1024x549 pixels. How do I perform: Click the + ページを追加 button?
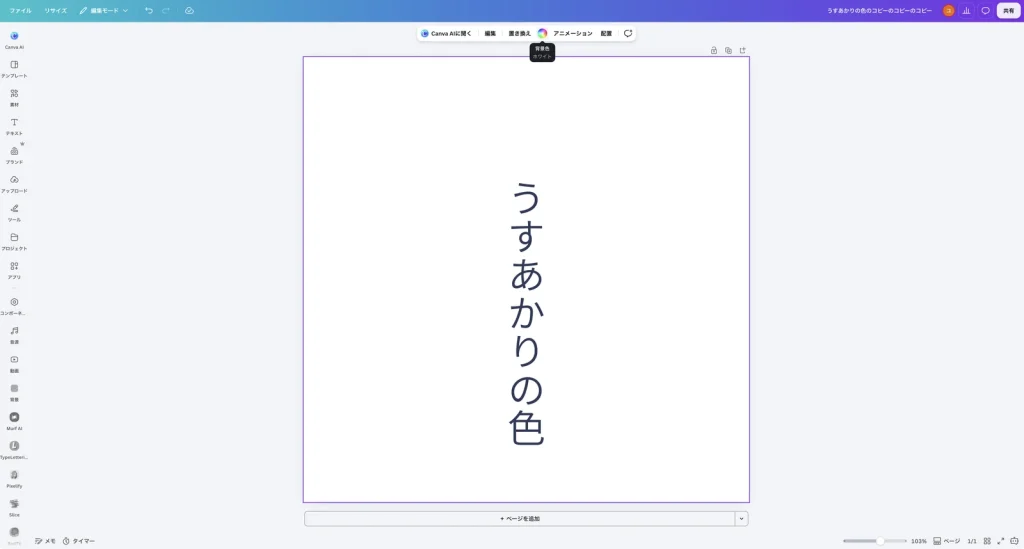click(520, 519)
